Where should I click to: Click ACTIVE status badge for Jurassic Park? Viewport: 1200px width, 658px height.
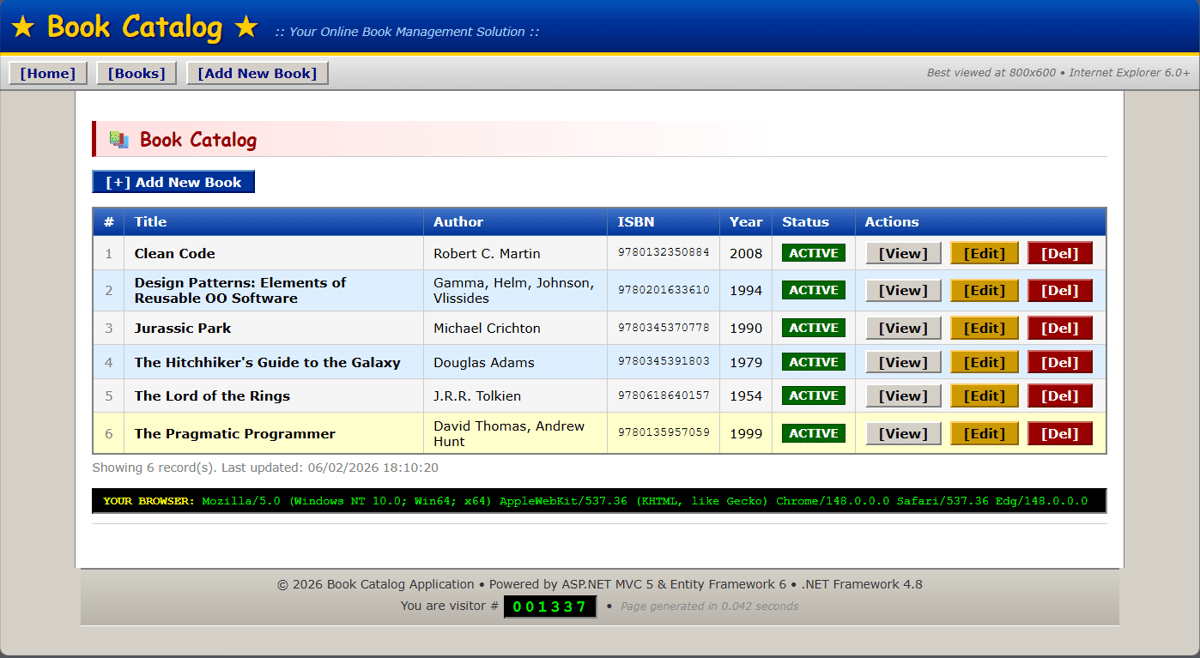[x=813, y=328]
